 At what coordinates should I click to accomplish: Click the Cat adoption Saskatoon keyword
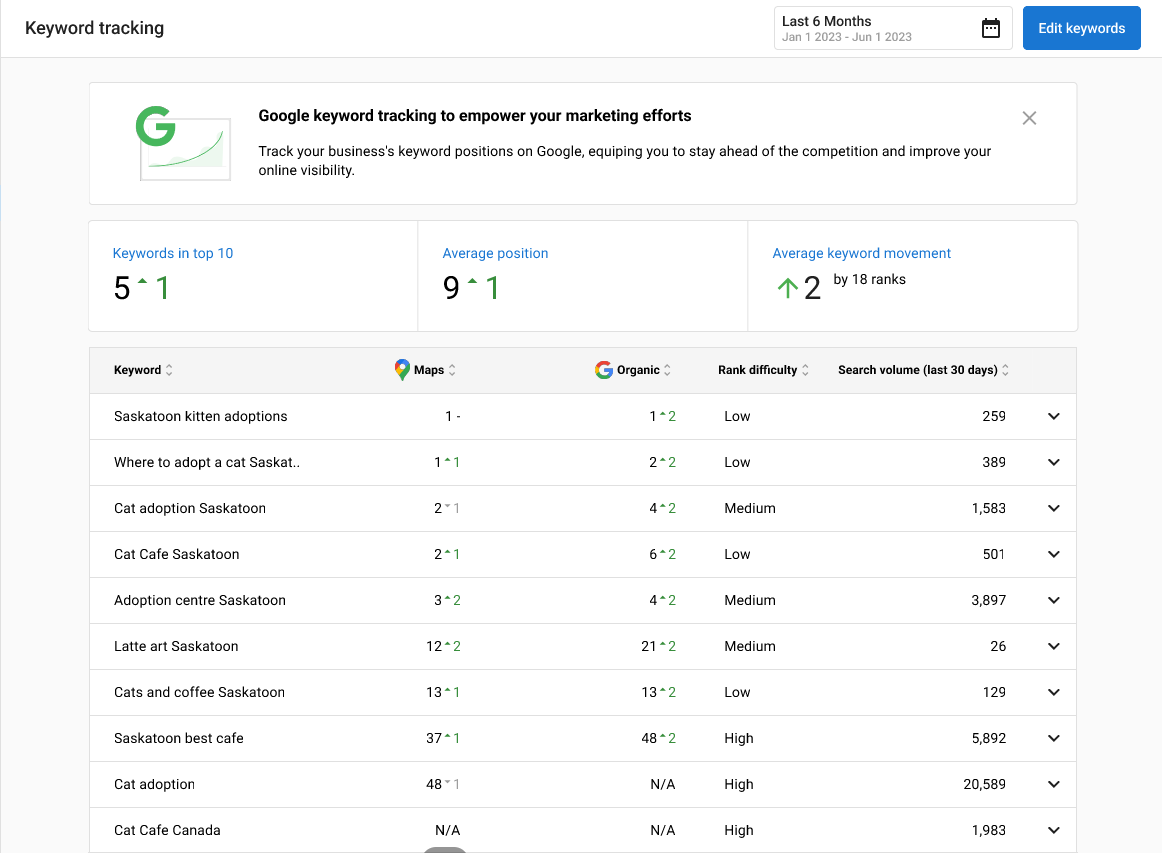pyautogui.click(x=190, y=508)
